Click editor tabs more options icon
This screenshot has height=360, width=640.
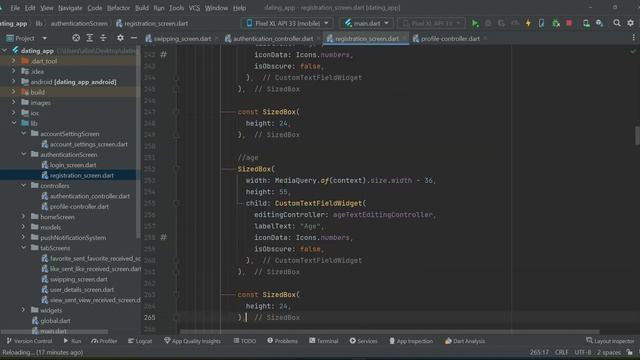coord(633,38)
